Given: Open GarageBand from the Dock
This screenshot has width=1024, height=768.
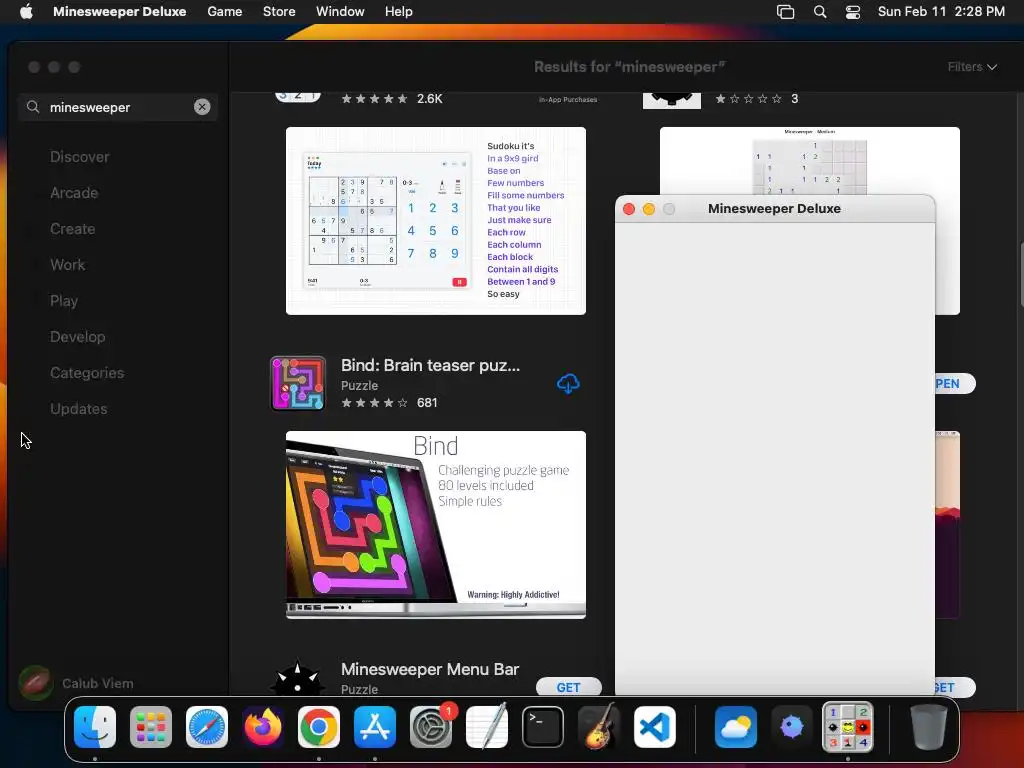Looking at the screenshot, I should pos(599,727).
